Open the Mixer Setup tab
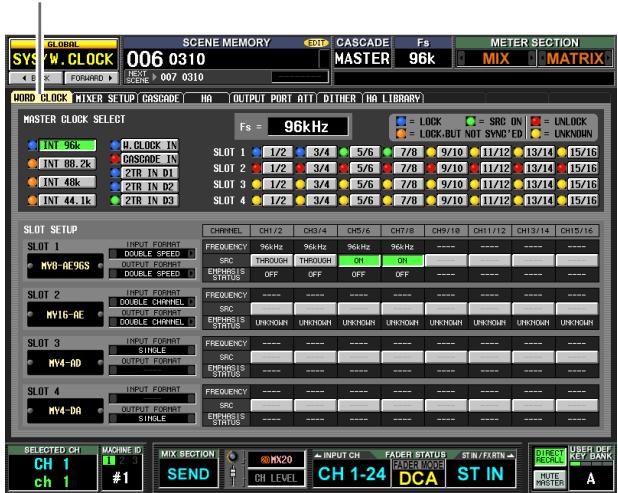 point(105,98)
